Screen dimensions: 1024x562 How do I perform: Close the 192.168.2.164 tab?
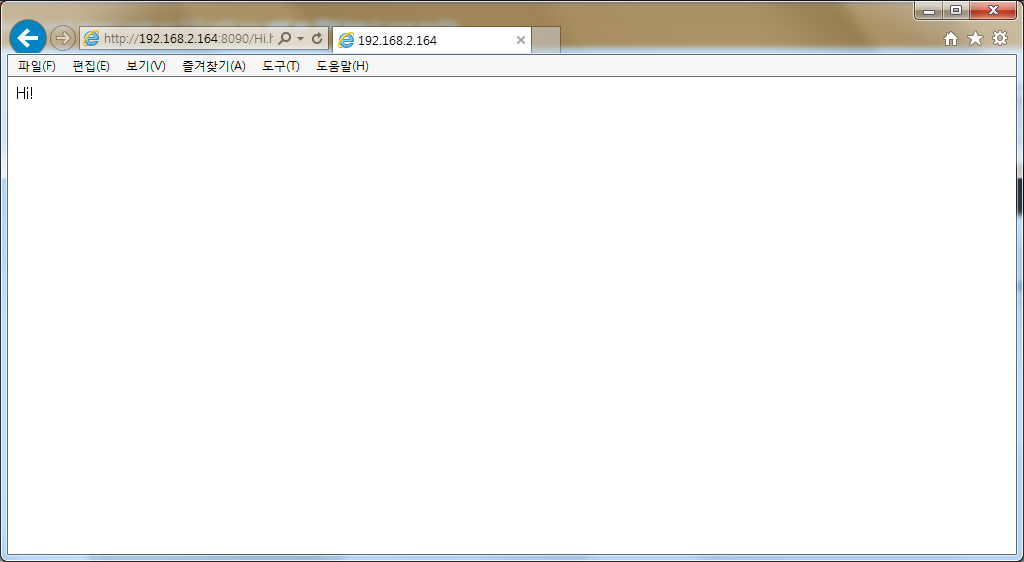(x=520, y=40)
